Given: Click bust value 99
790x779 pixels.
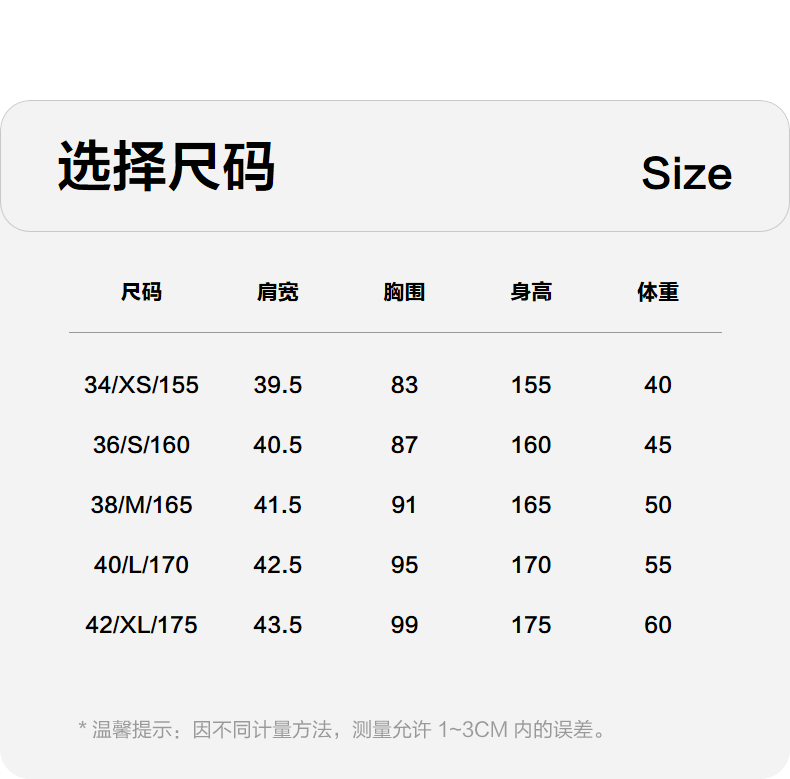Looking at the screenshot, I should (x=404, y=625).
